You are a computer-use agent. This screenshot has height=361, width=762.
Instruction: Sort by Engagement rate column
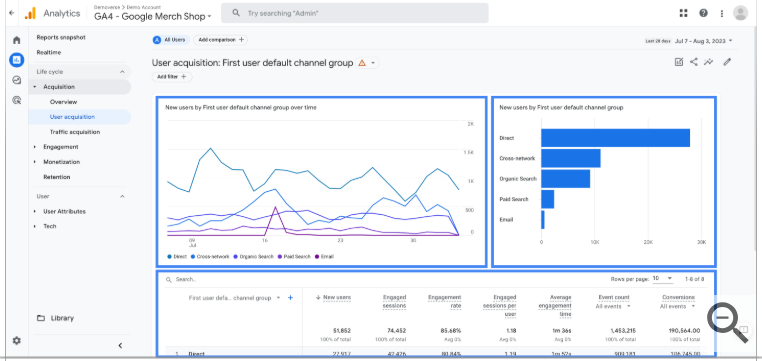click(x=445, y=301)
